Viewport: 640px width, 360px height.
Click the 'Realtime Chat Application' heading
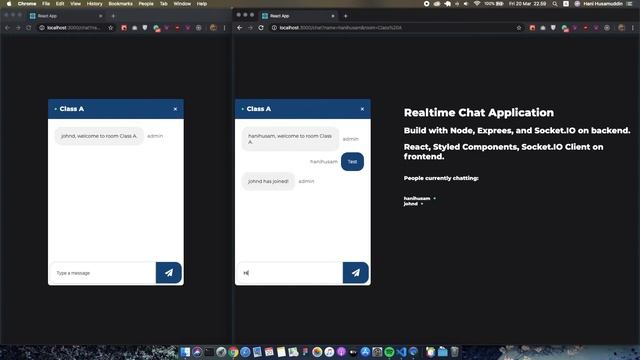(x=479, y=113)
